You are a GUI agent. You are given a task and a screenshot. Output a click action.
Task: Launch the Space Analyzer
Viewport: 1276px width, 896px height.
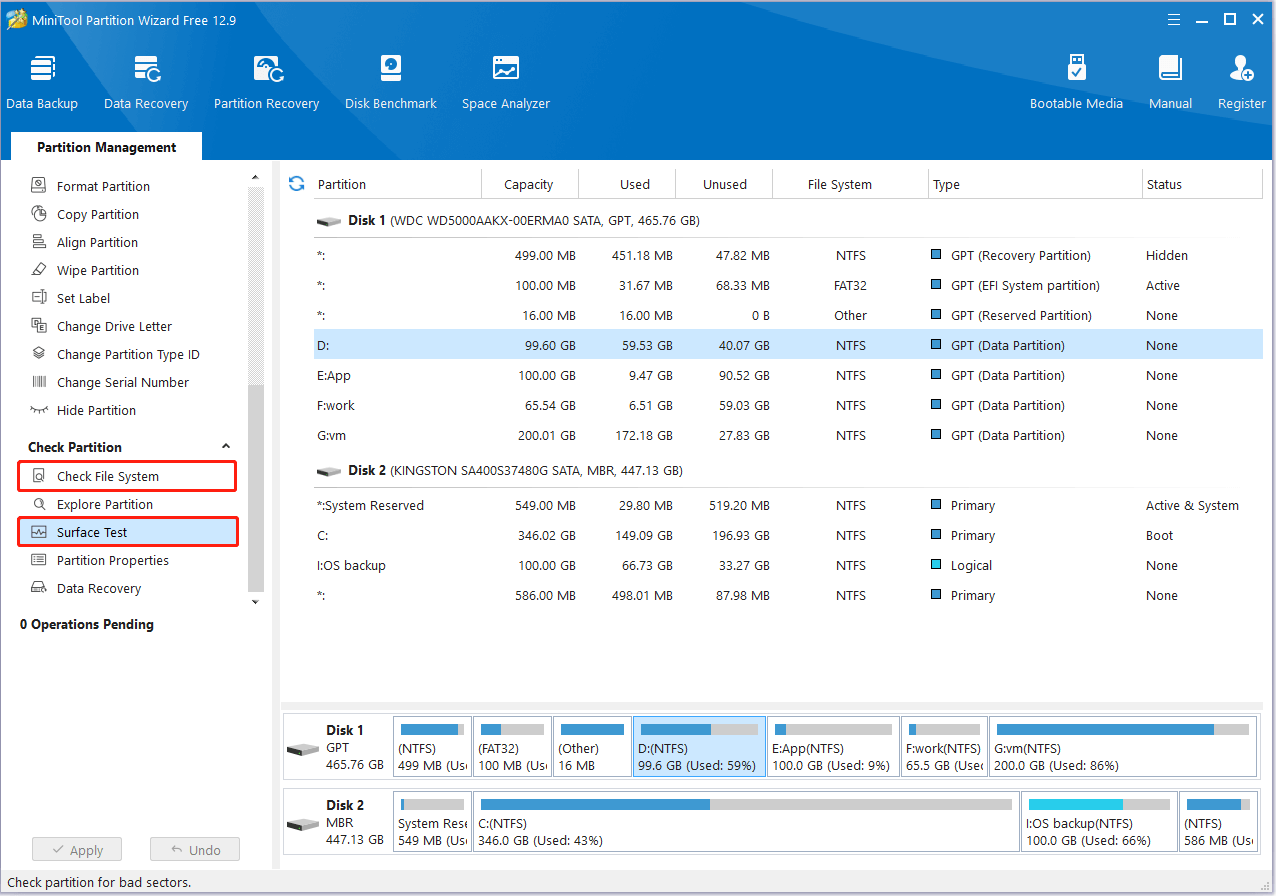click(505, 80)
